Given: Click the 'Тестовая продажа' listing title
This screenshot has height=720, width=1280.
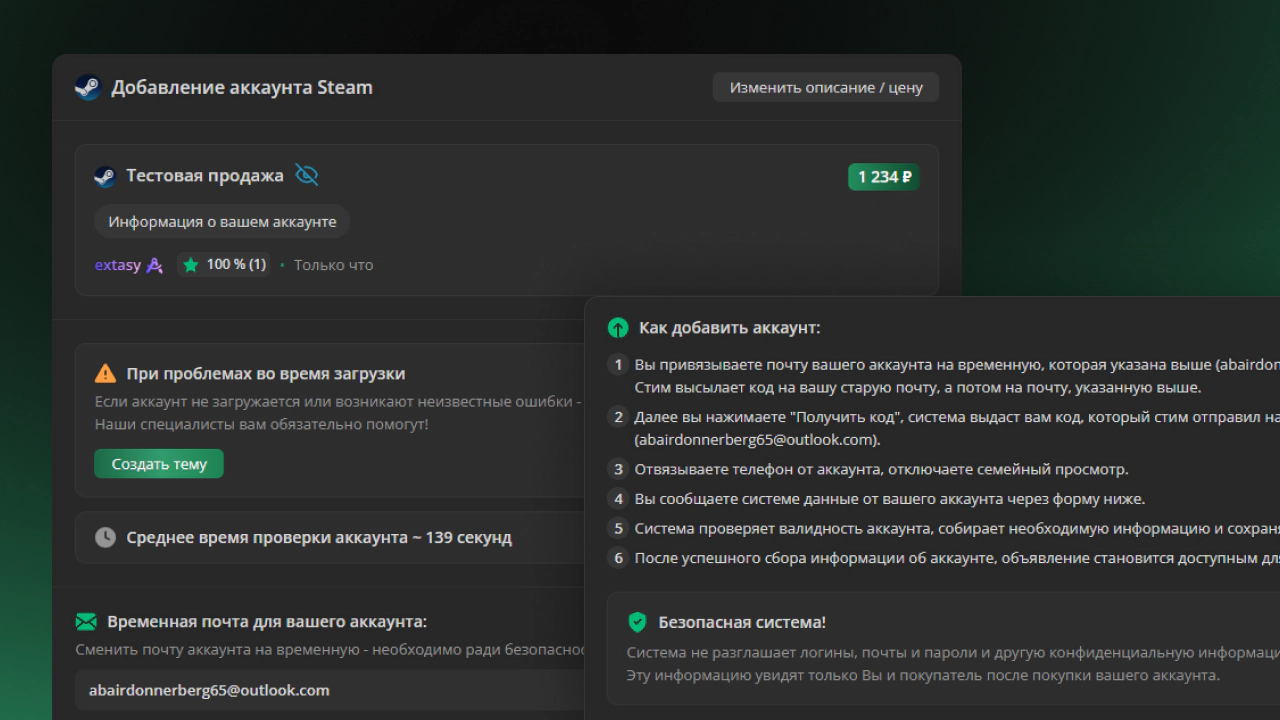Looking at the screenshot, I should (x=205, y=176).
